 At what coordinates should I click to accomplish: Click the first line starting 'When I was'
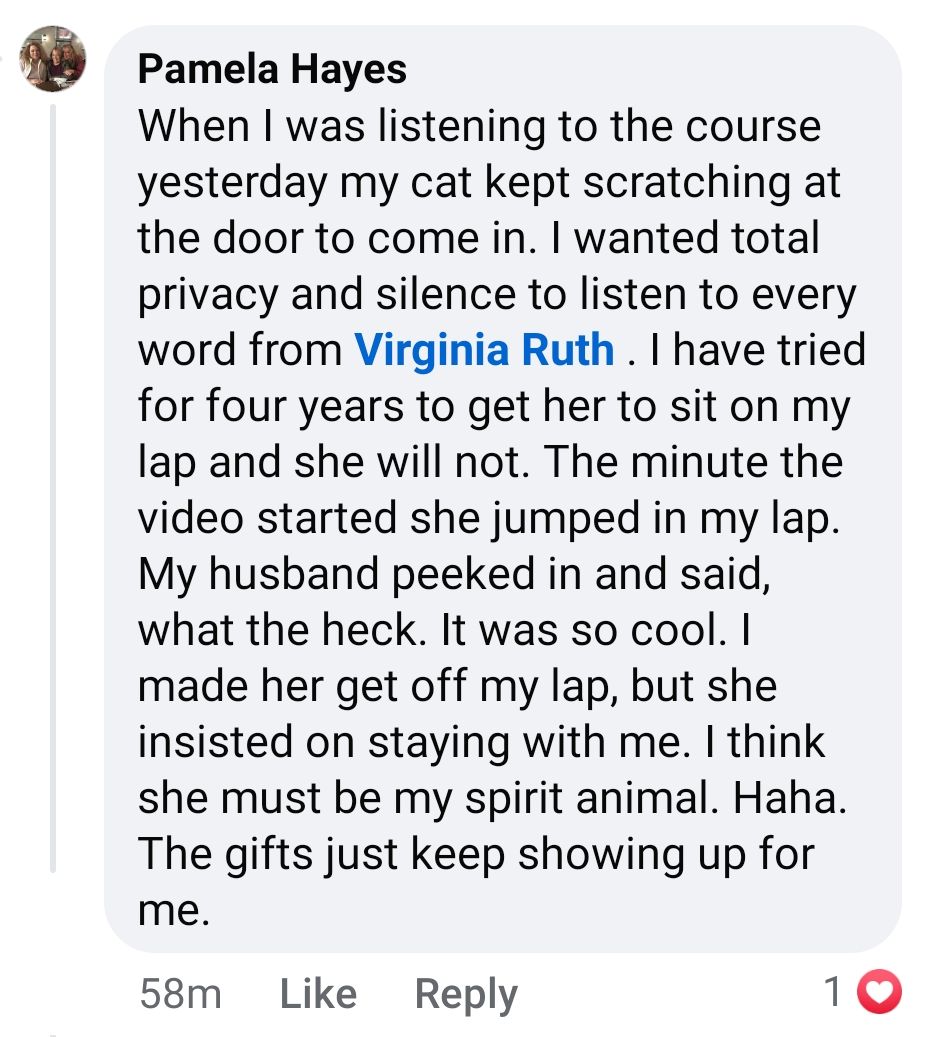click(x=478, y=126)
